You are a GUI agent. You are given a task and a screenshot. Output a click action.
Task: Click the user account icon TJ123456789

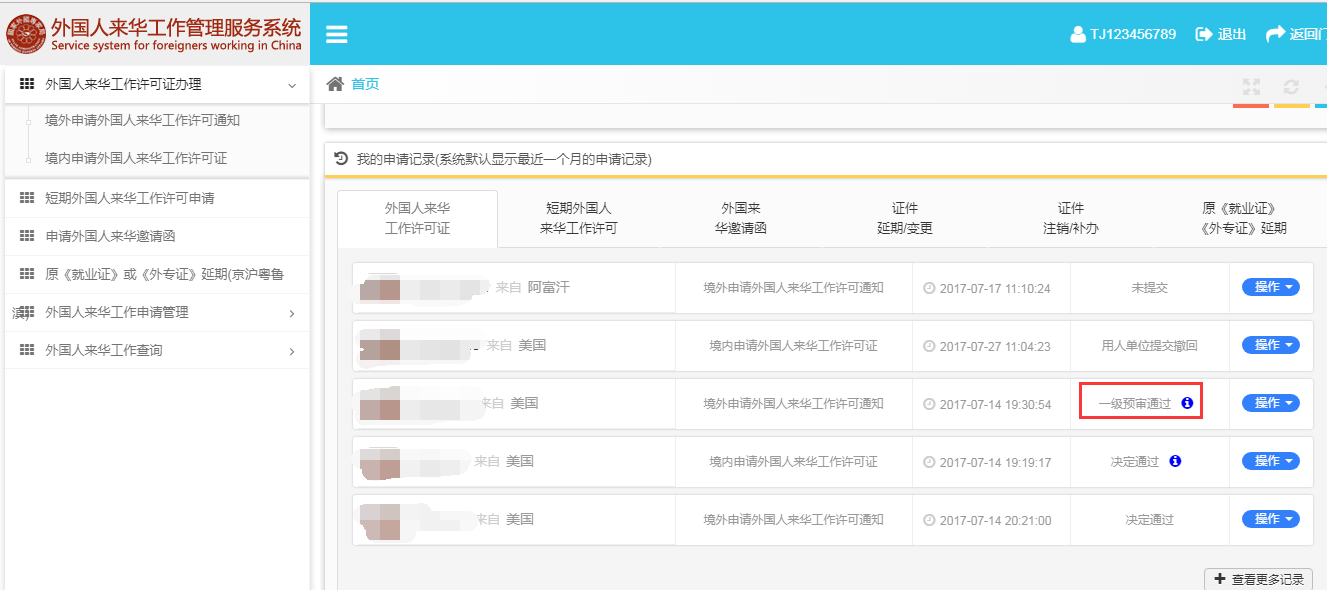pyautogui.click(x=1077, y=34)
